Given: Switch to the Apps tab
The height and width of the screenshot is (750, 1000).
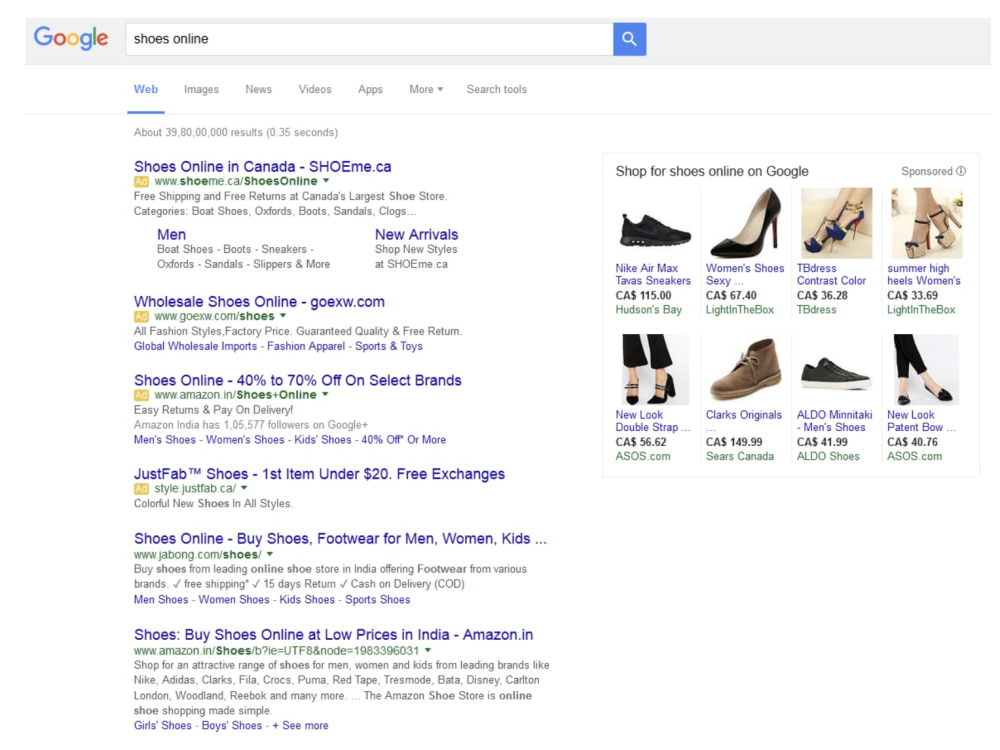Looking at the screenshot, I should pyautogui.click(x=370, y=89).
